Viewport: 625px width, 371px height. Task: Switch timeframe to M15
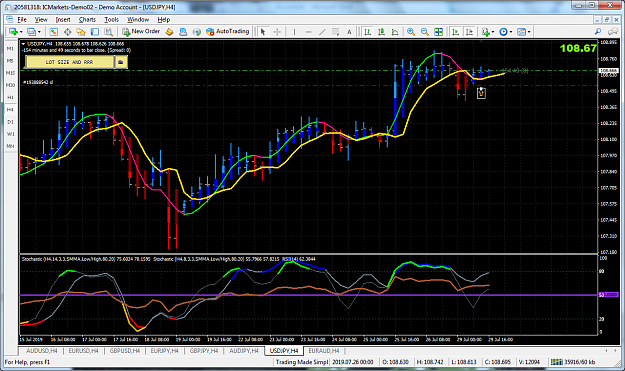tap(10, 73)
